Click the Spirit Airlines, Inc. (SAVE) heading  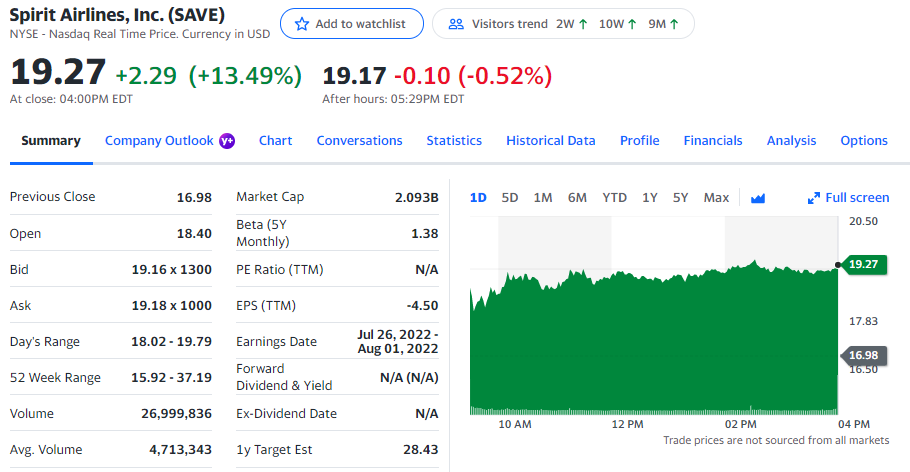pyautogui.click(x=117, y=15)
